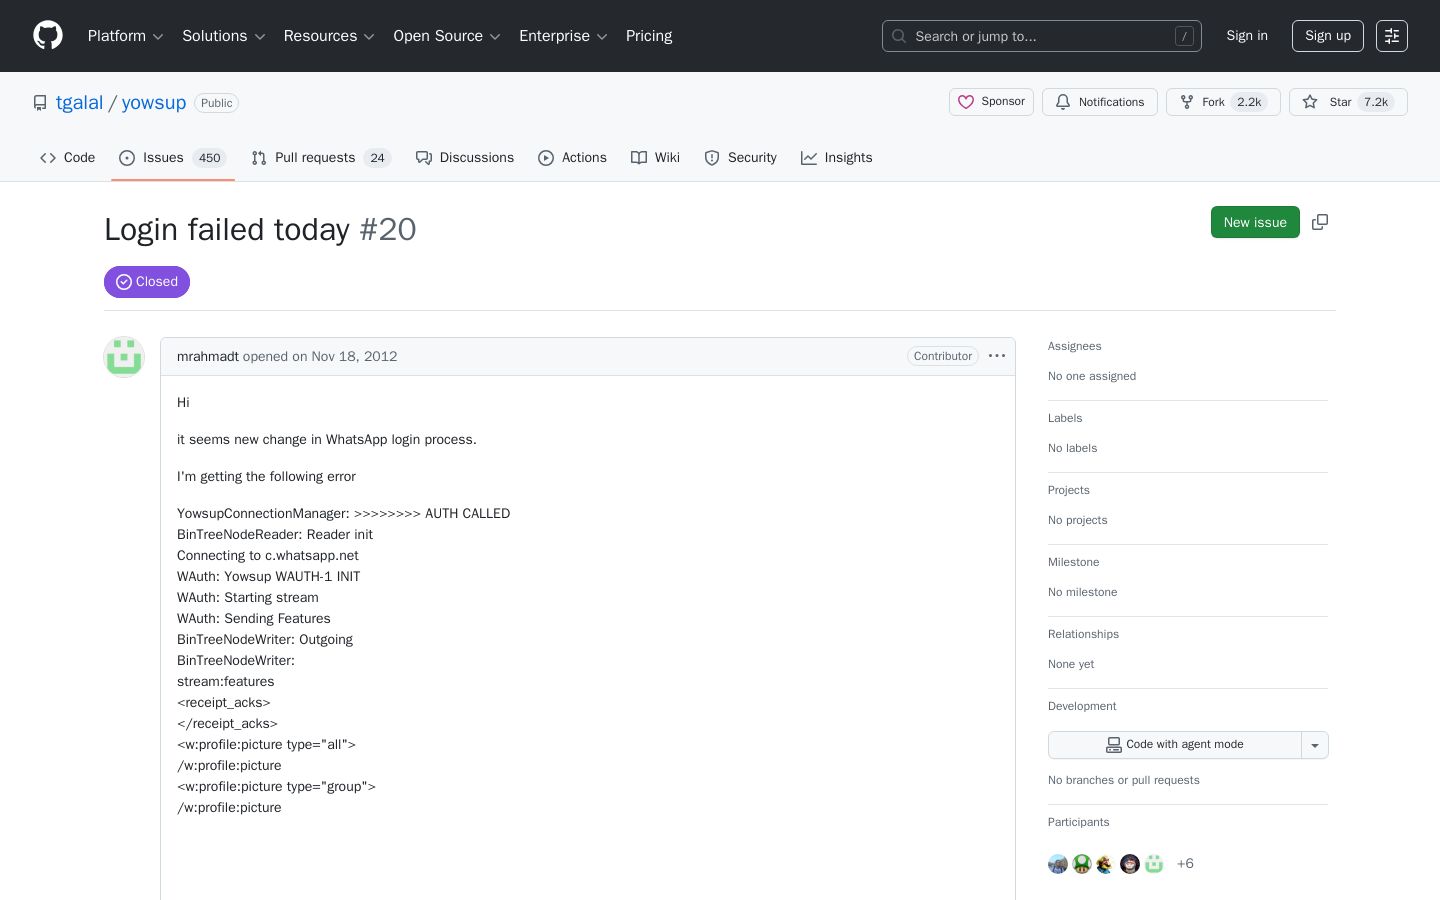
Task: Click the "No labels" text
Action: pos(1073,448)
